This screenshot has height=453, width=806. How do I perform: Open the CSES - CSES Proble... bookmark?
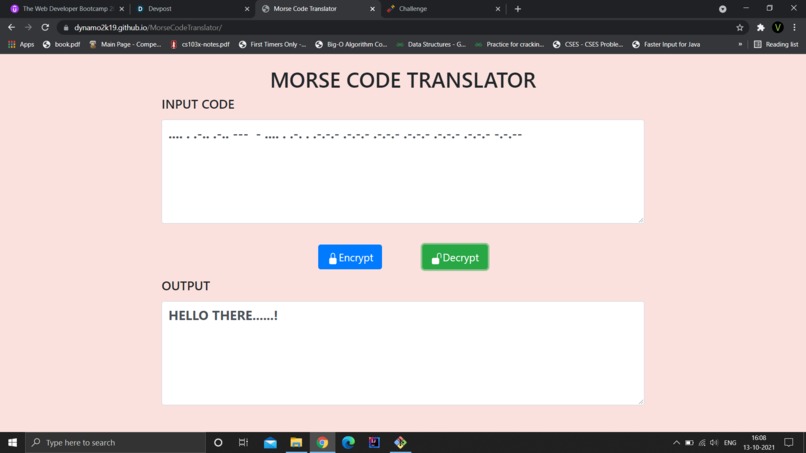coord(588,44)
